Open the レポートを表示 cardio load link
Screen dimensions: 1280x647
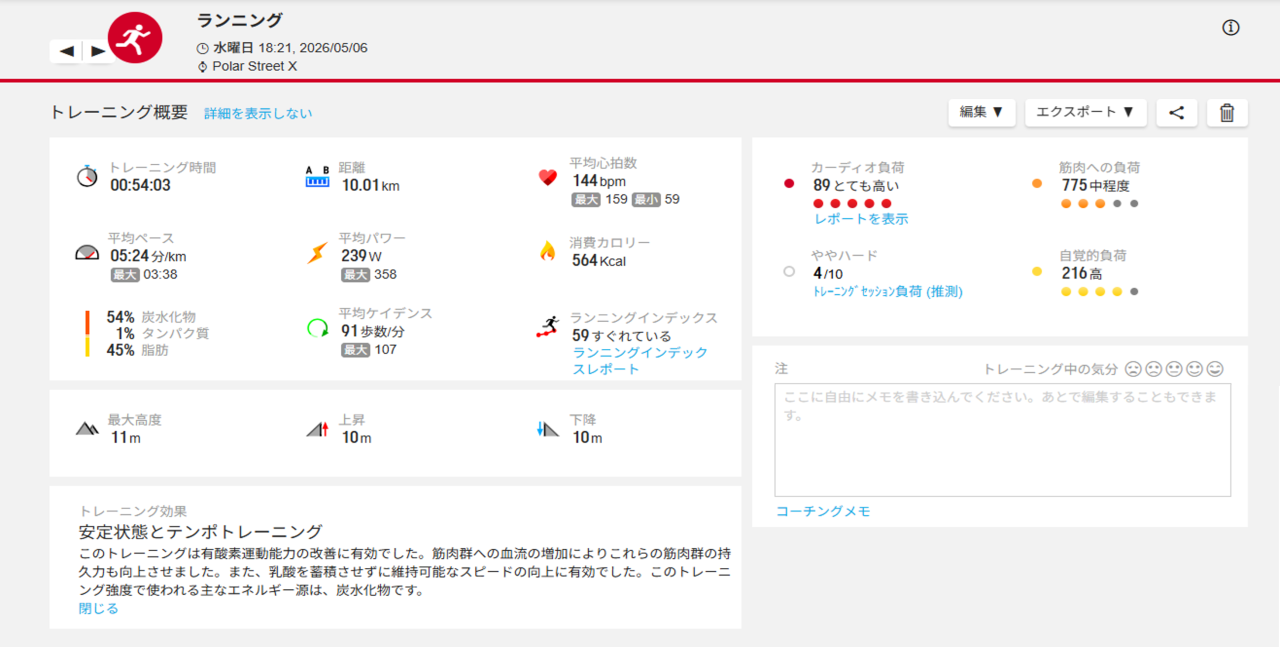[861, 218]
